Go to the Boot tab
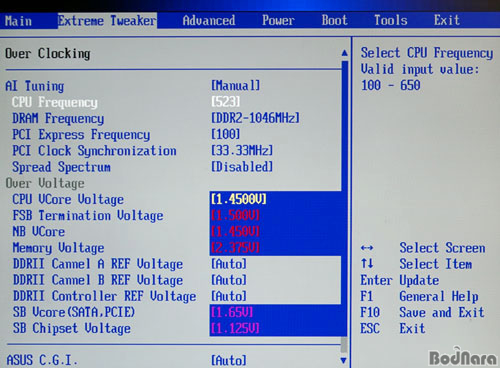This screenshot has width=500, height=368. click(x=334, y=20)
